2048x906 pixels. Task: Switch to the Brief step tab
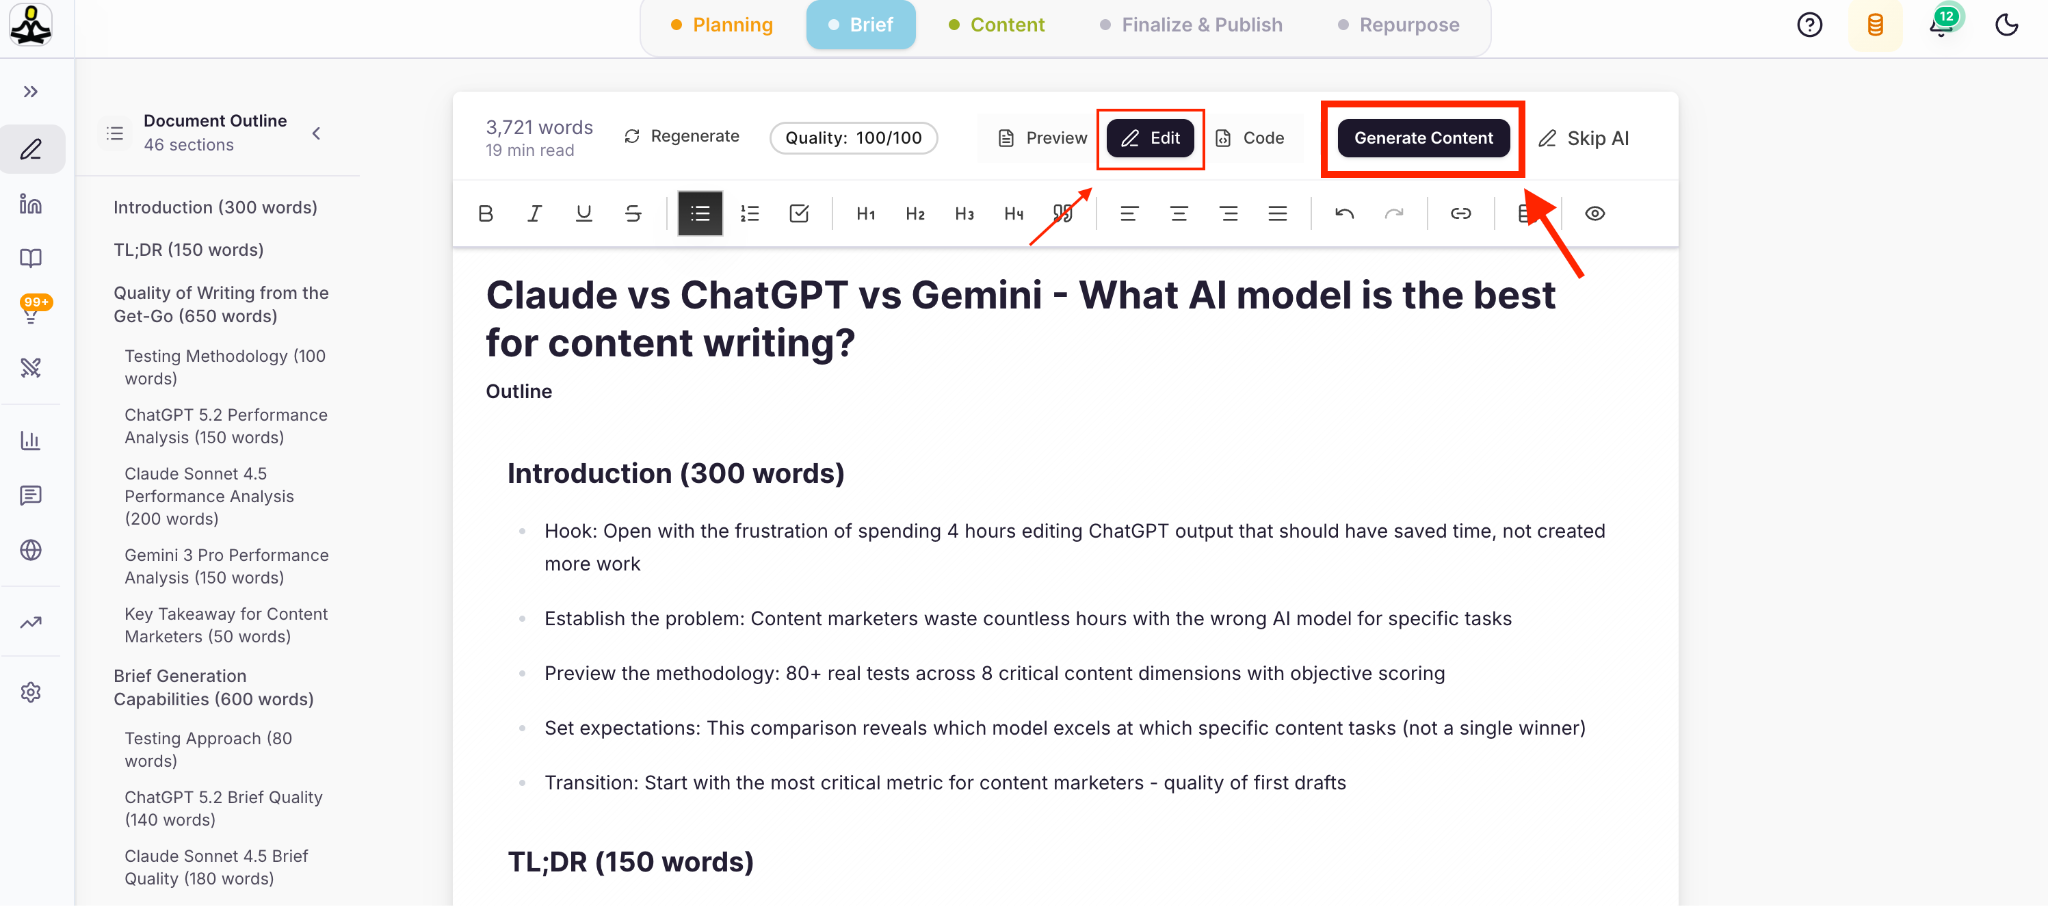coord(861,25)
